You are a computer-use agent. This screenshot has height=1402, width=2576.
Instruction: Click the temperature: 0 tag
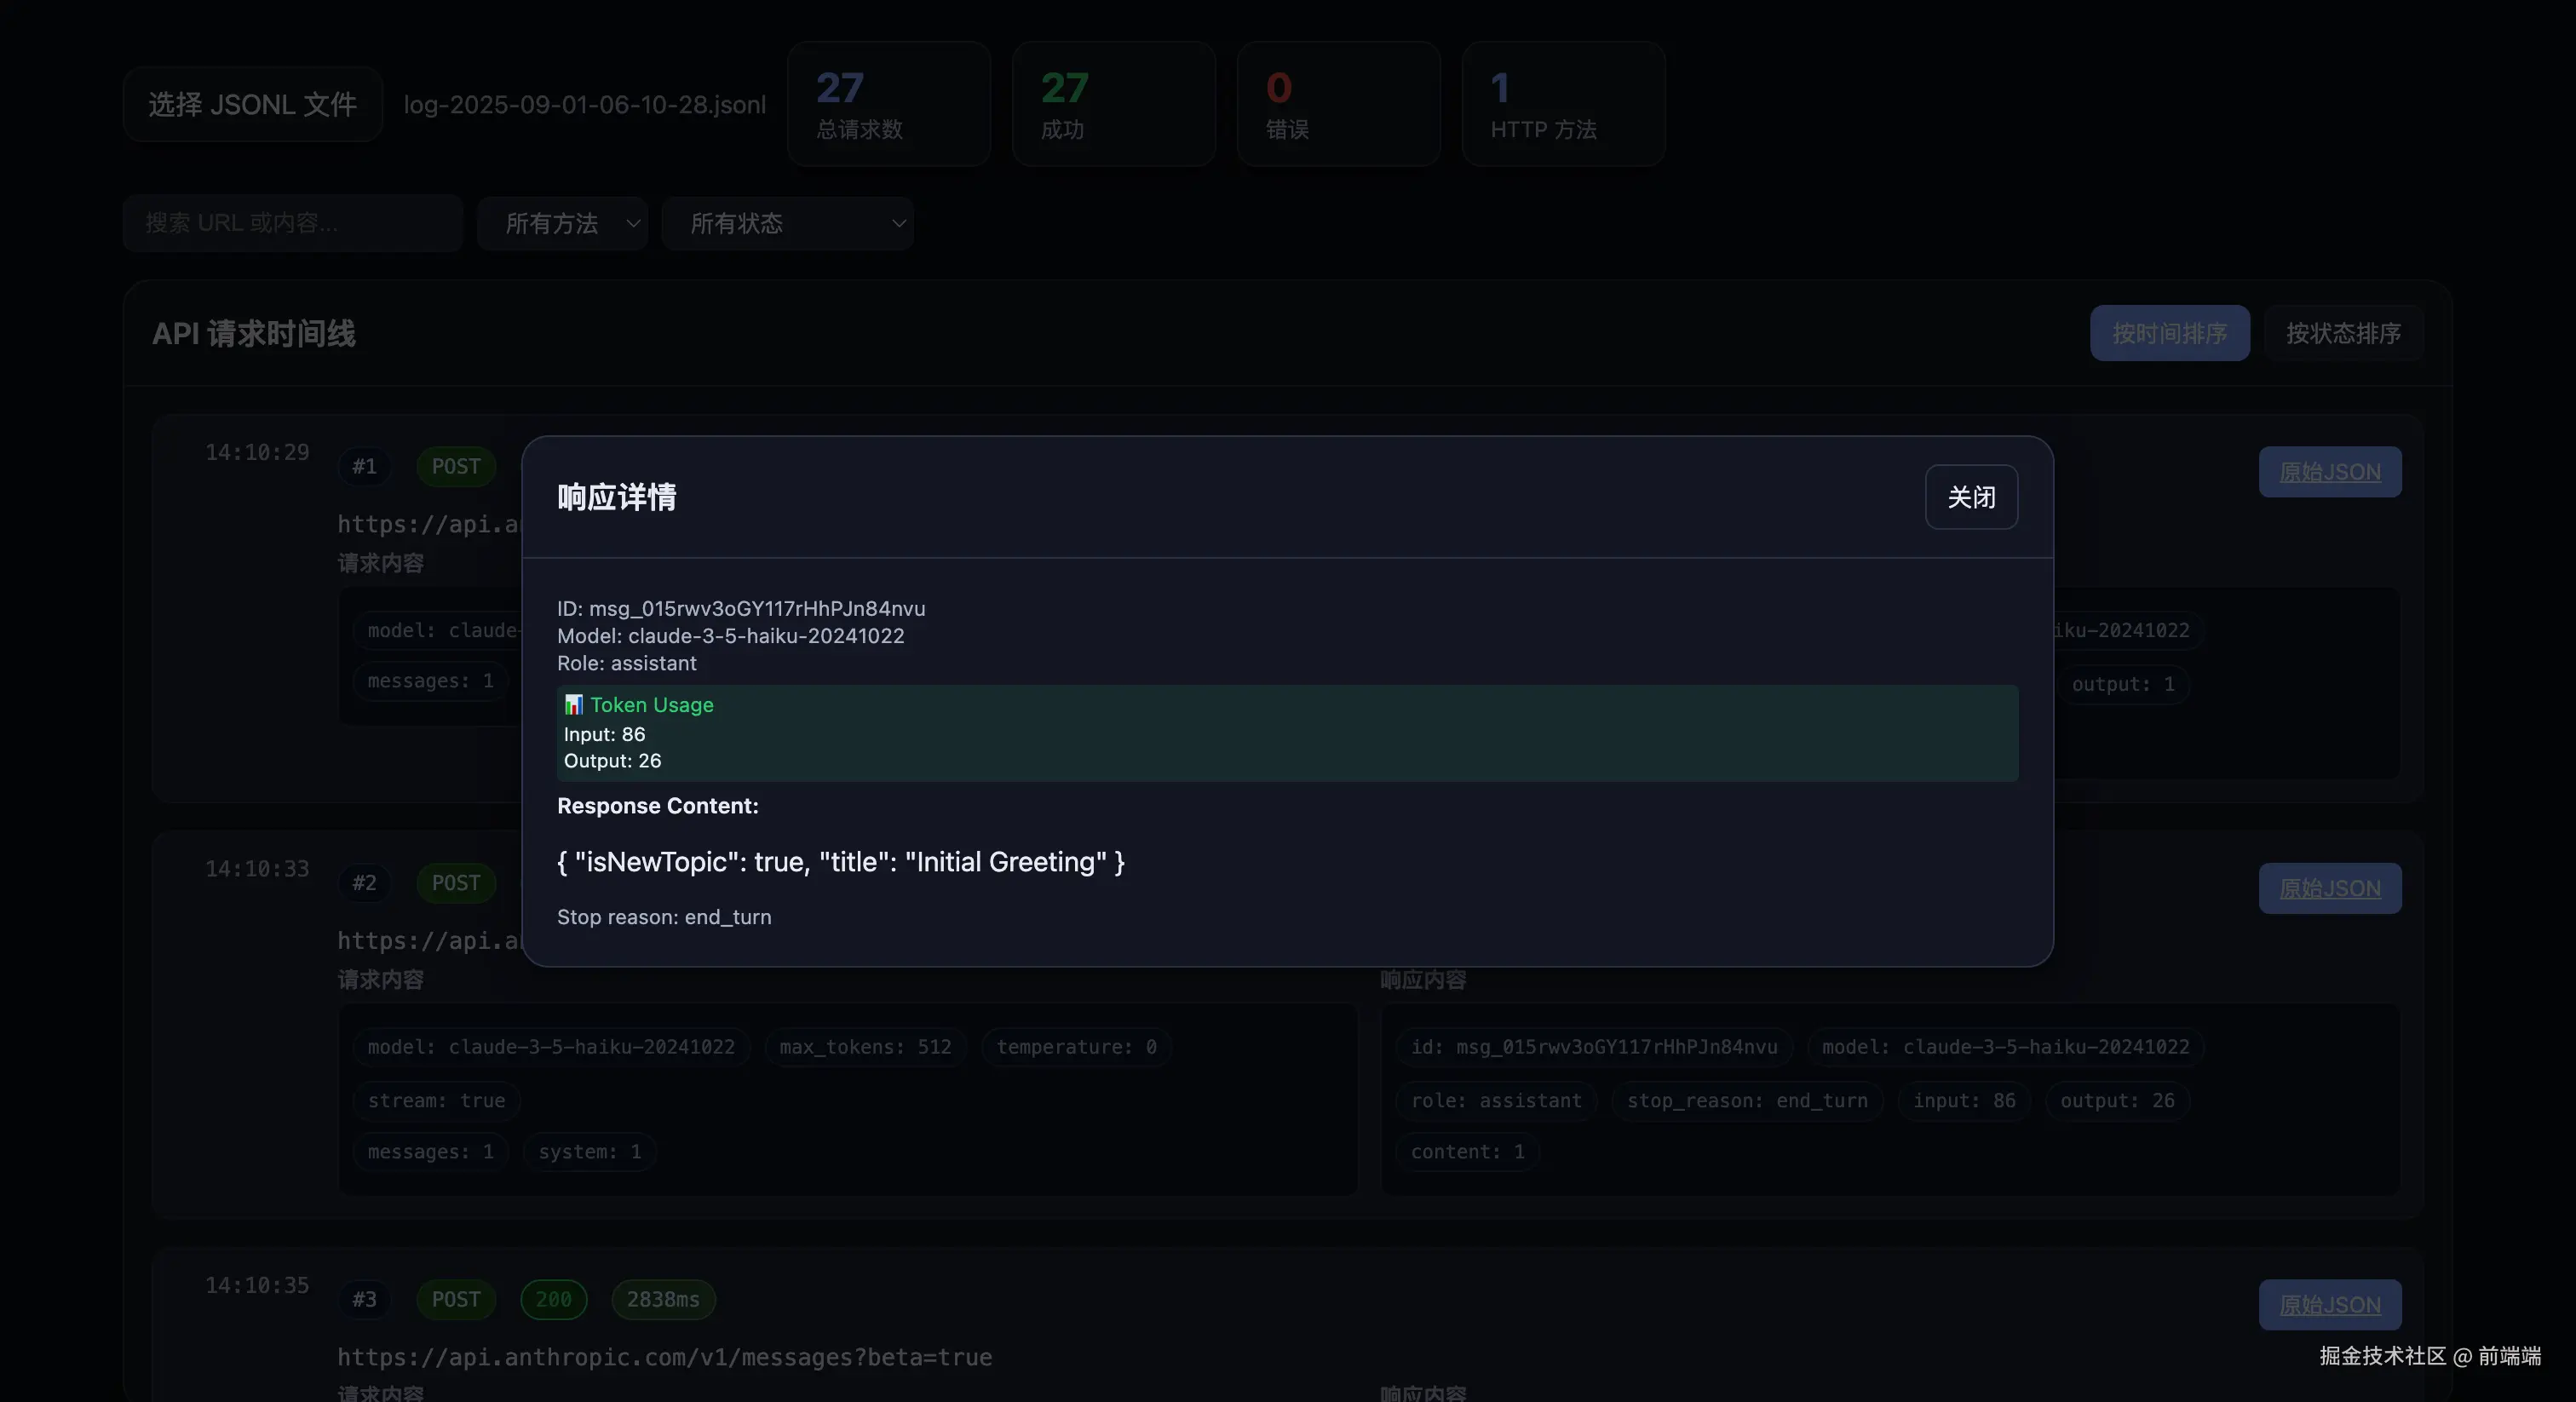click(x=1076, y=1047)
